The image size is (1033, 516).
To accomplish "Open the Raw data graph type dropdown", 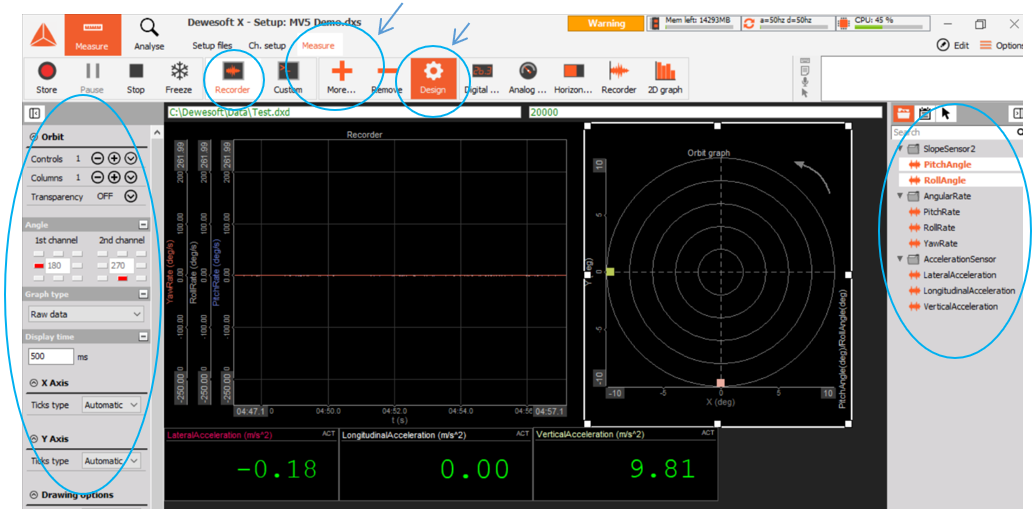I will (x=86, y=314).
